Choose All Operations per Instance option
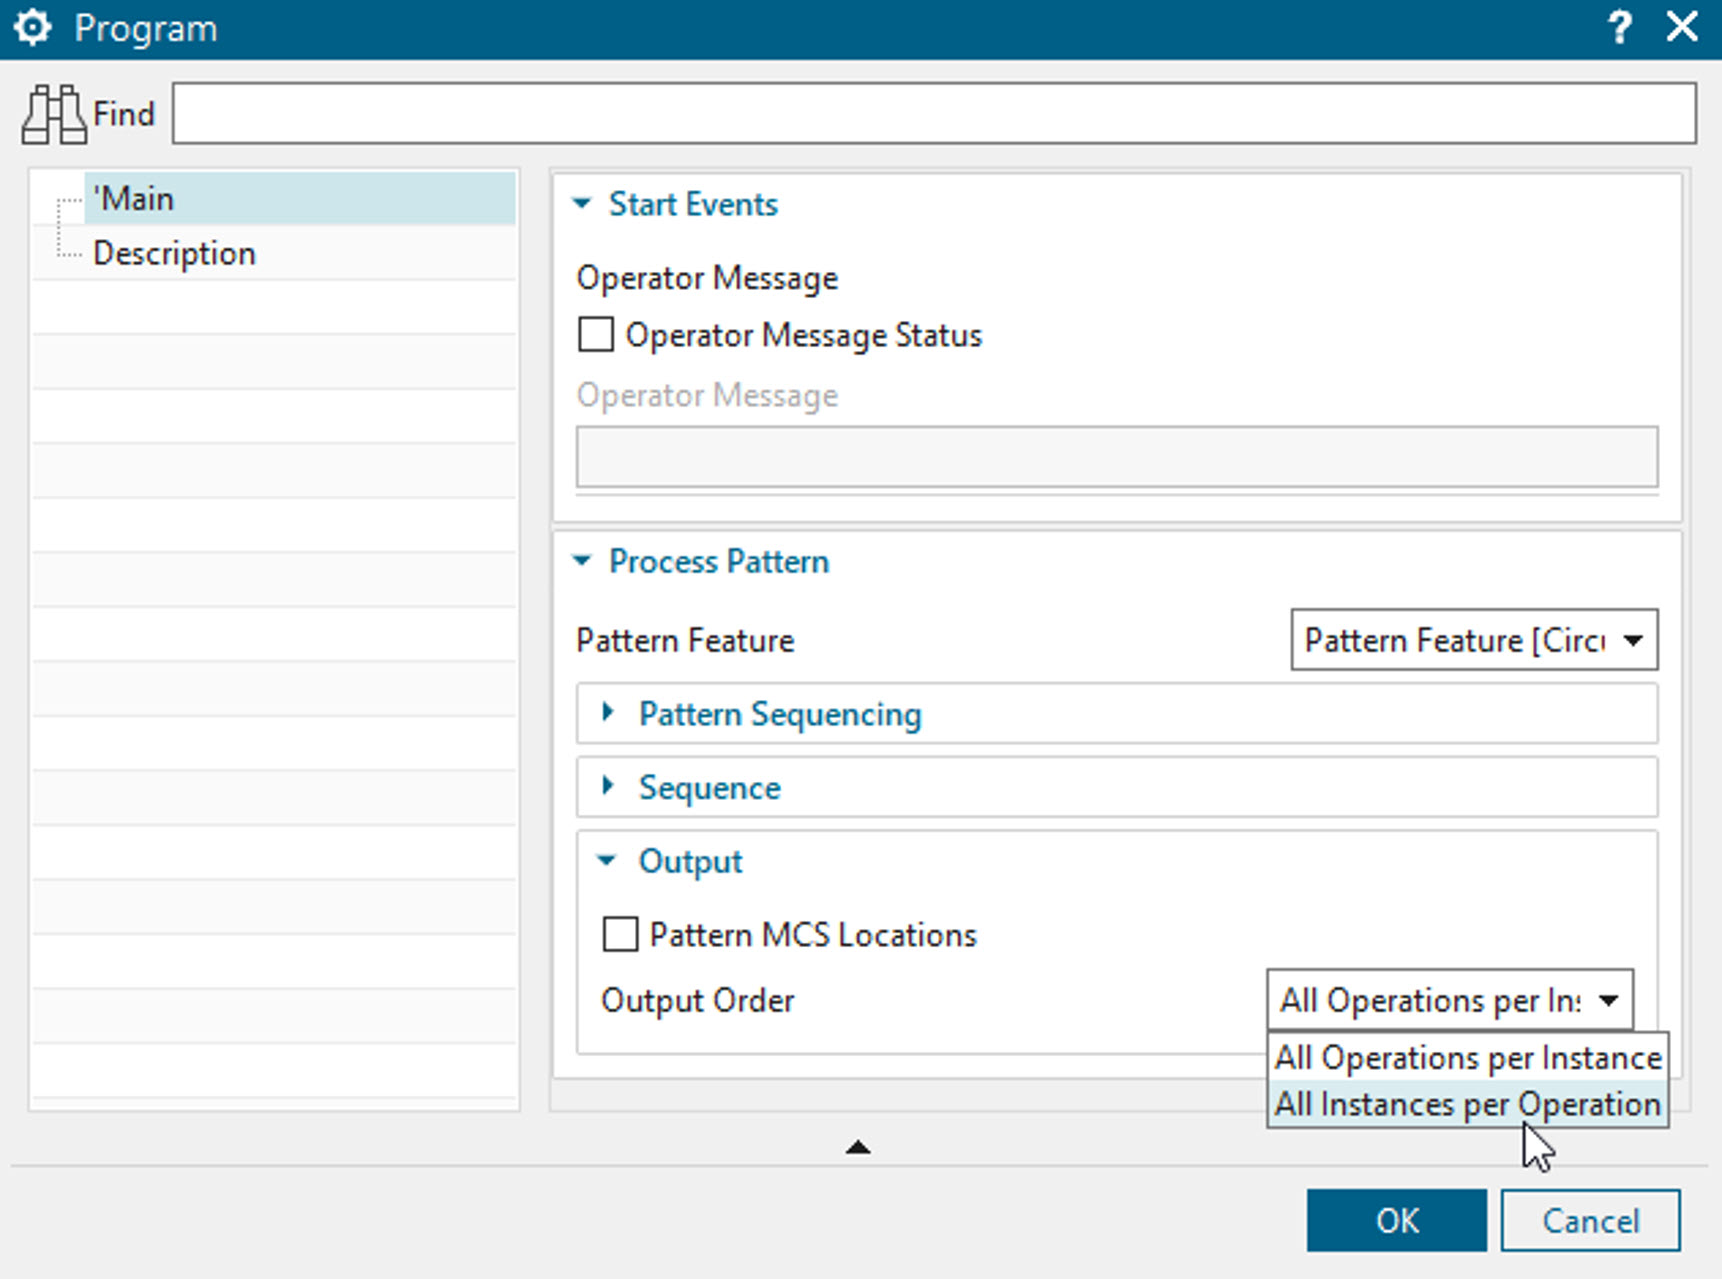The image size is (1722, 1279). (x=1466, y=1057)
